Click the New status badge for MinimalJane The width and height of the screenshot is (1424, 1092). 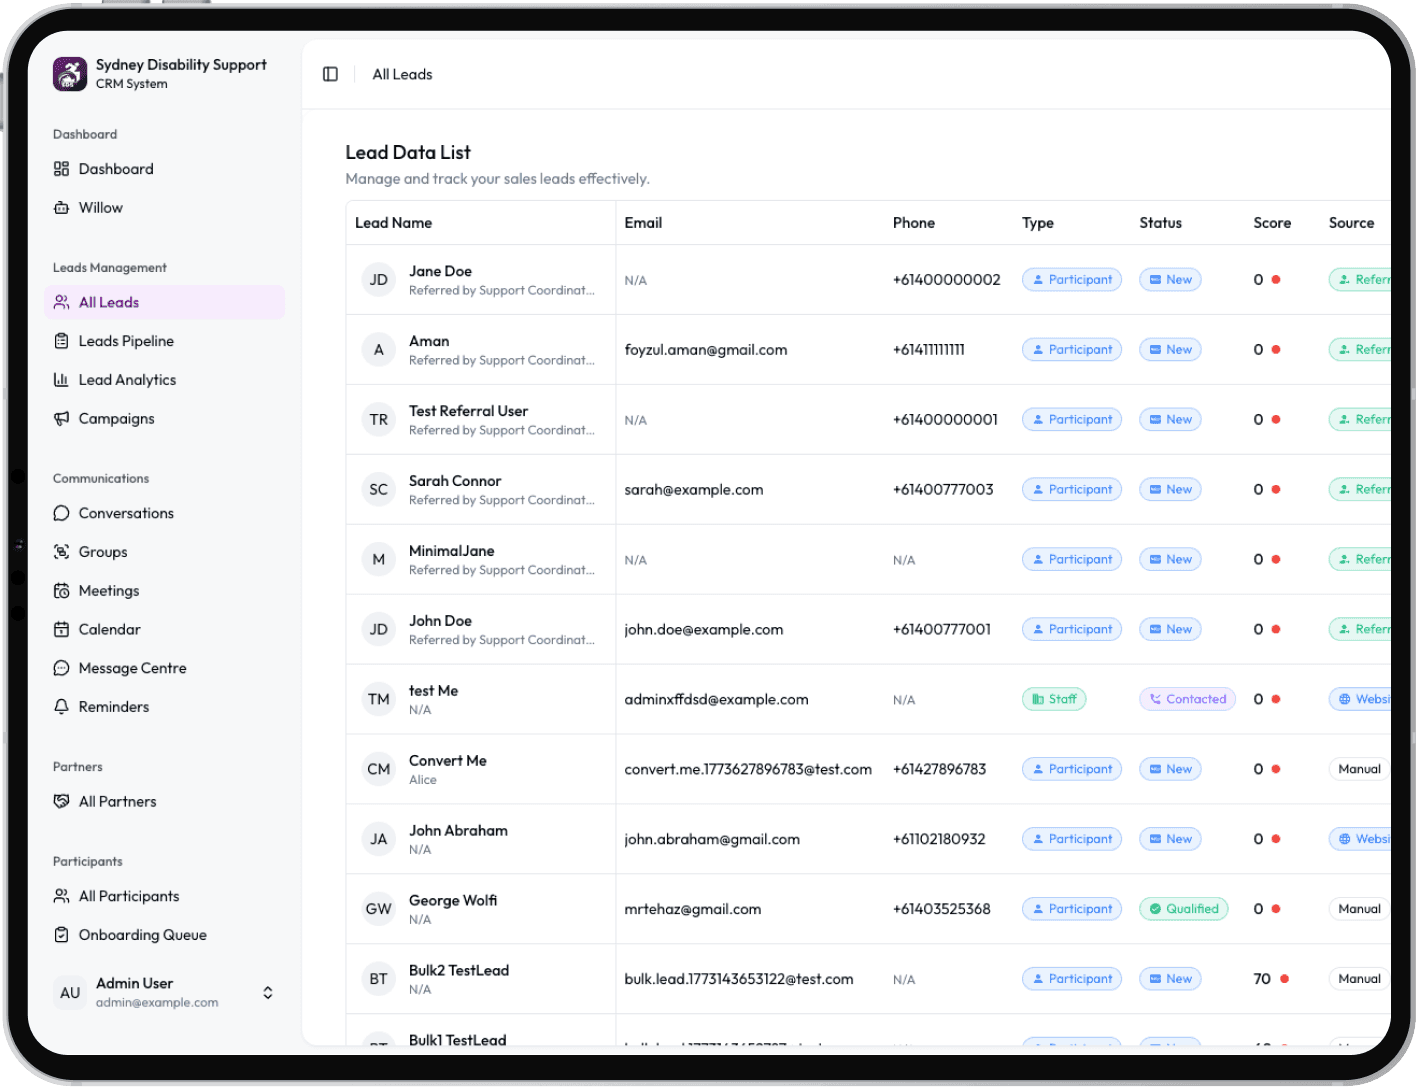1170,560
